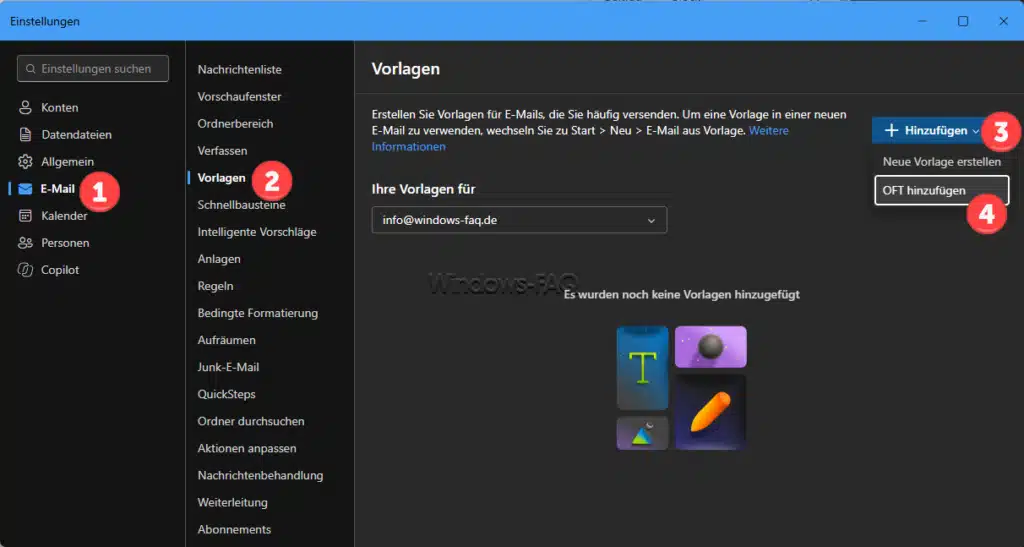Click the Kalender calendar icon
This screenshot has height=547, width=1024.
25,215
